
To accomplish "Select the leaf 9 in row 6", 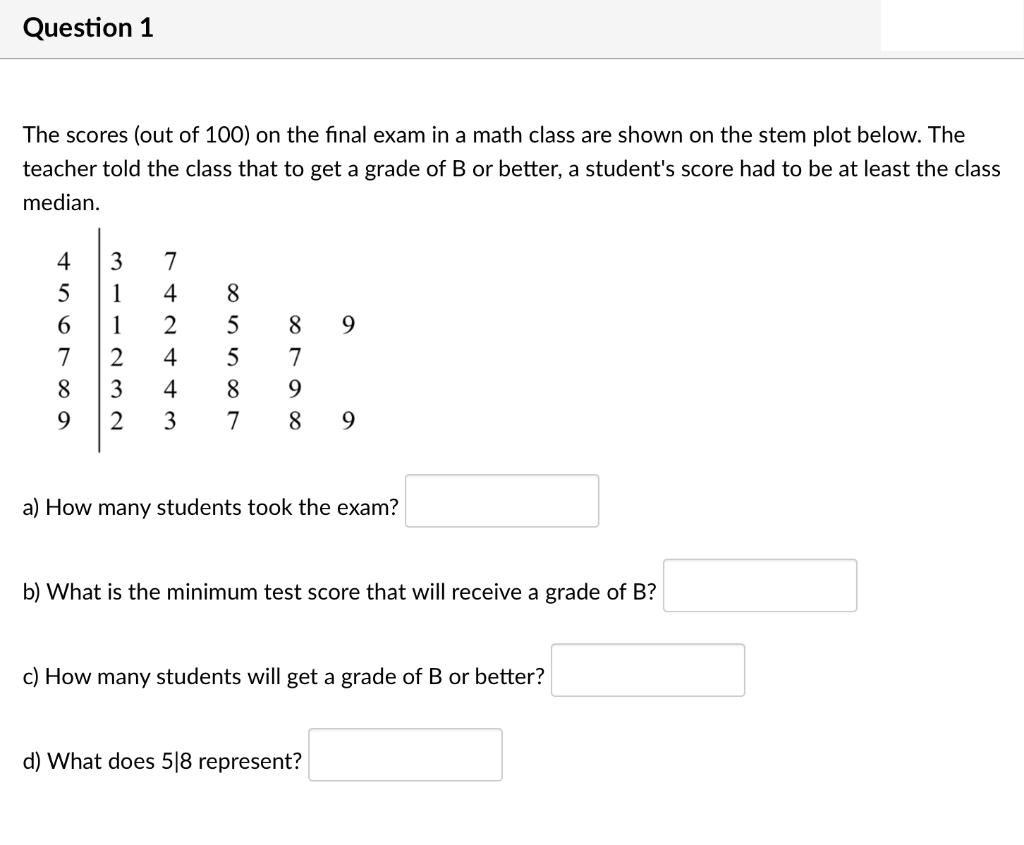I will pyautogui.click(x=346, y=325).
